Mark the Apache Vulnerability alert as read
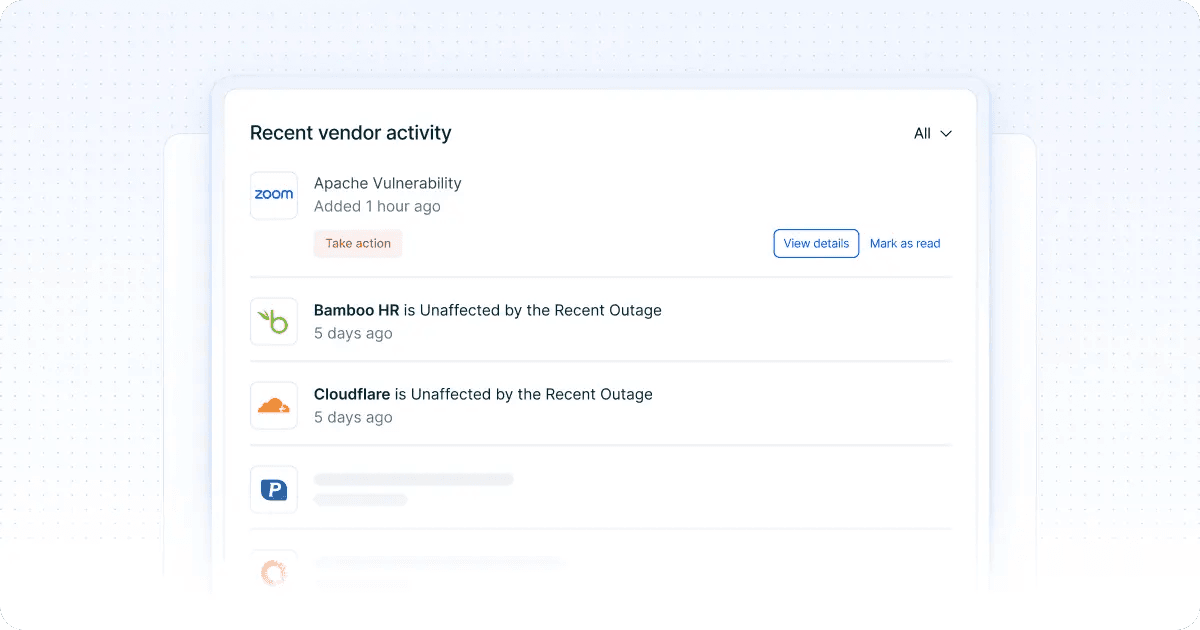This screenshot has height=630, width=1200. (x=905, y=243)
